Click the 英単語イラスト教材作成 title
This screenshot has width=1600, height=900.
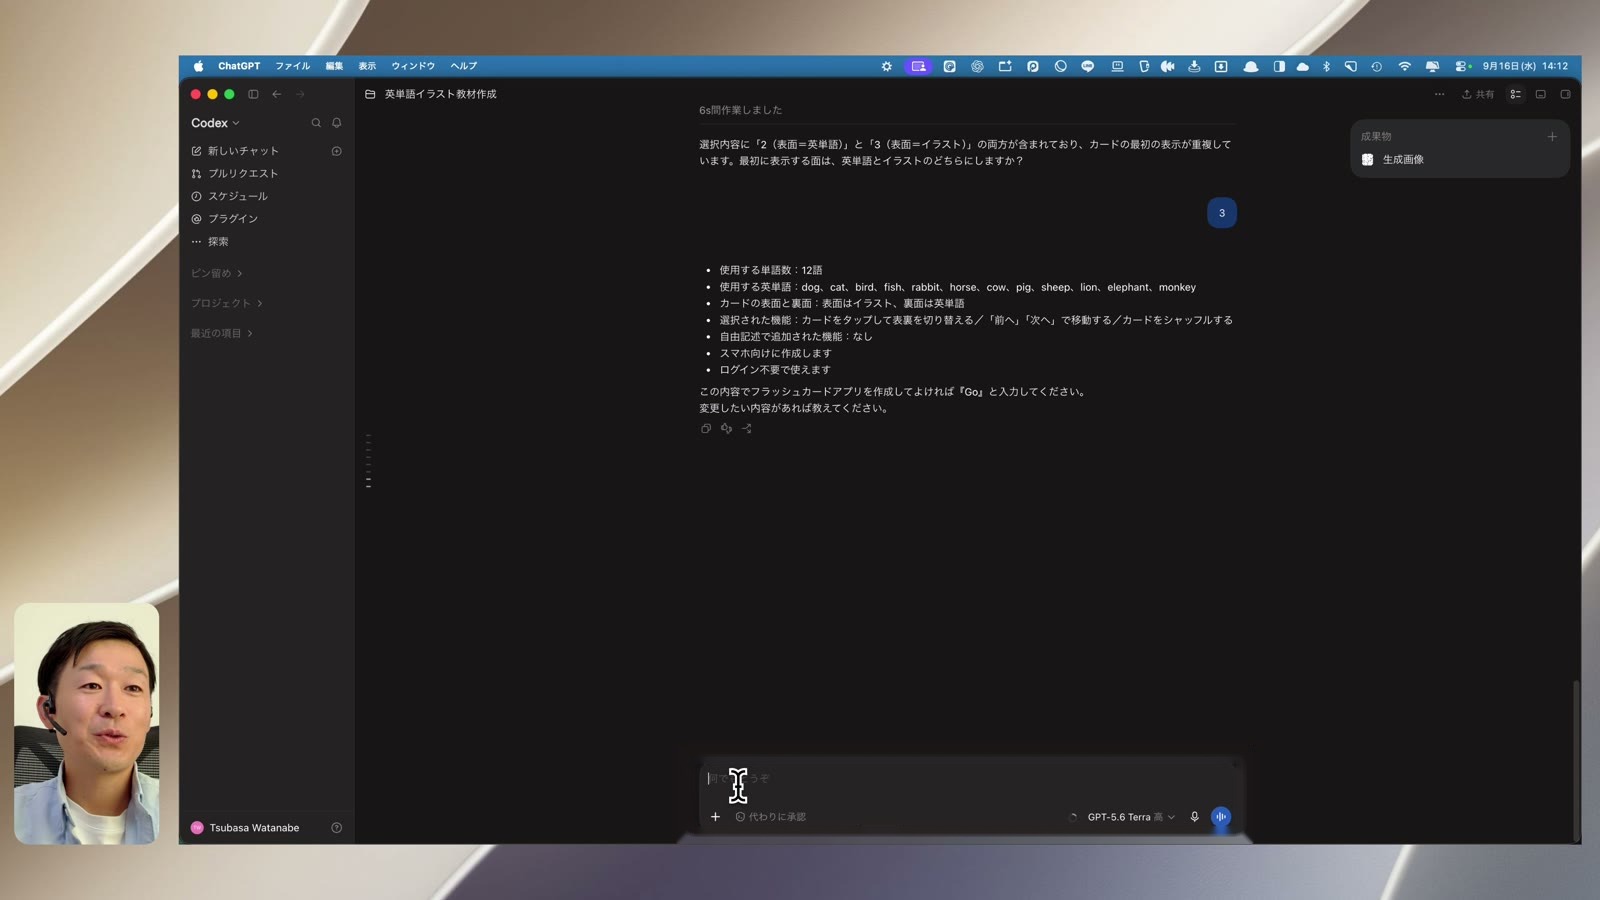point(440,94)
